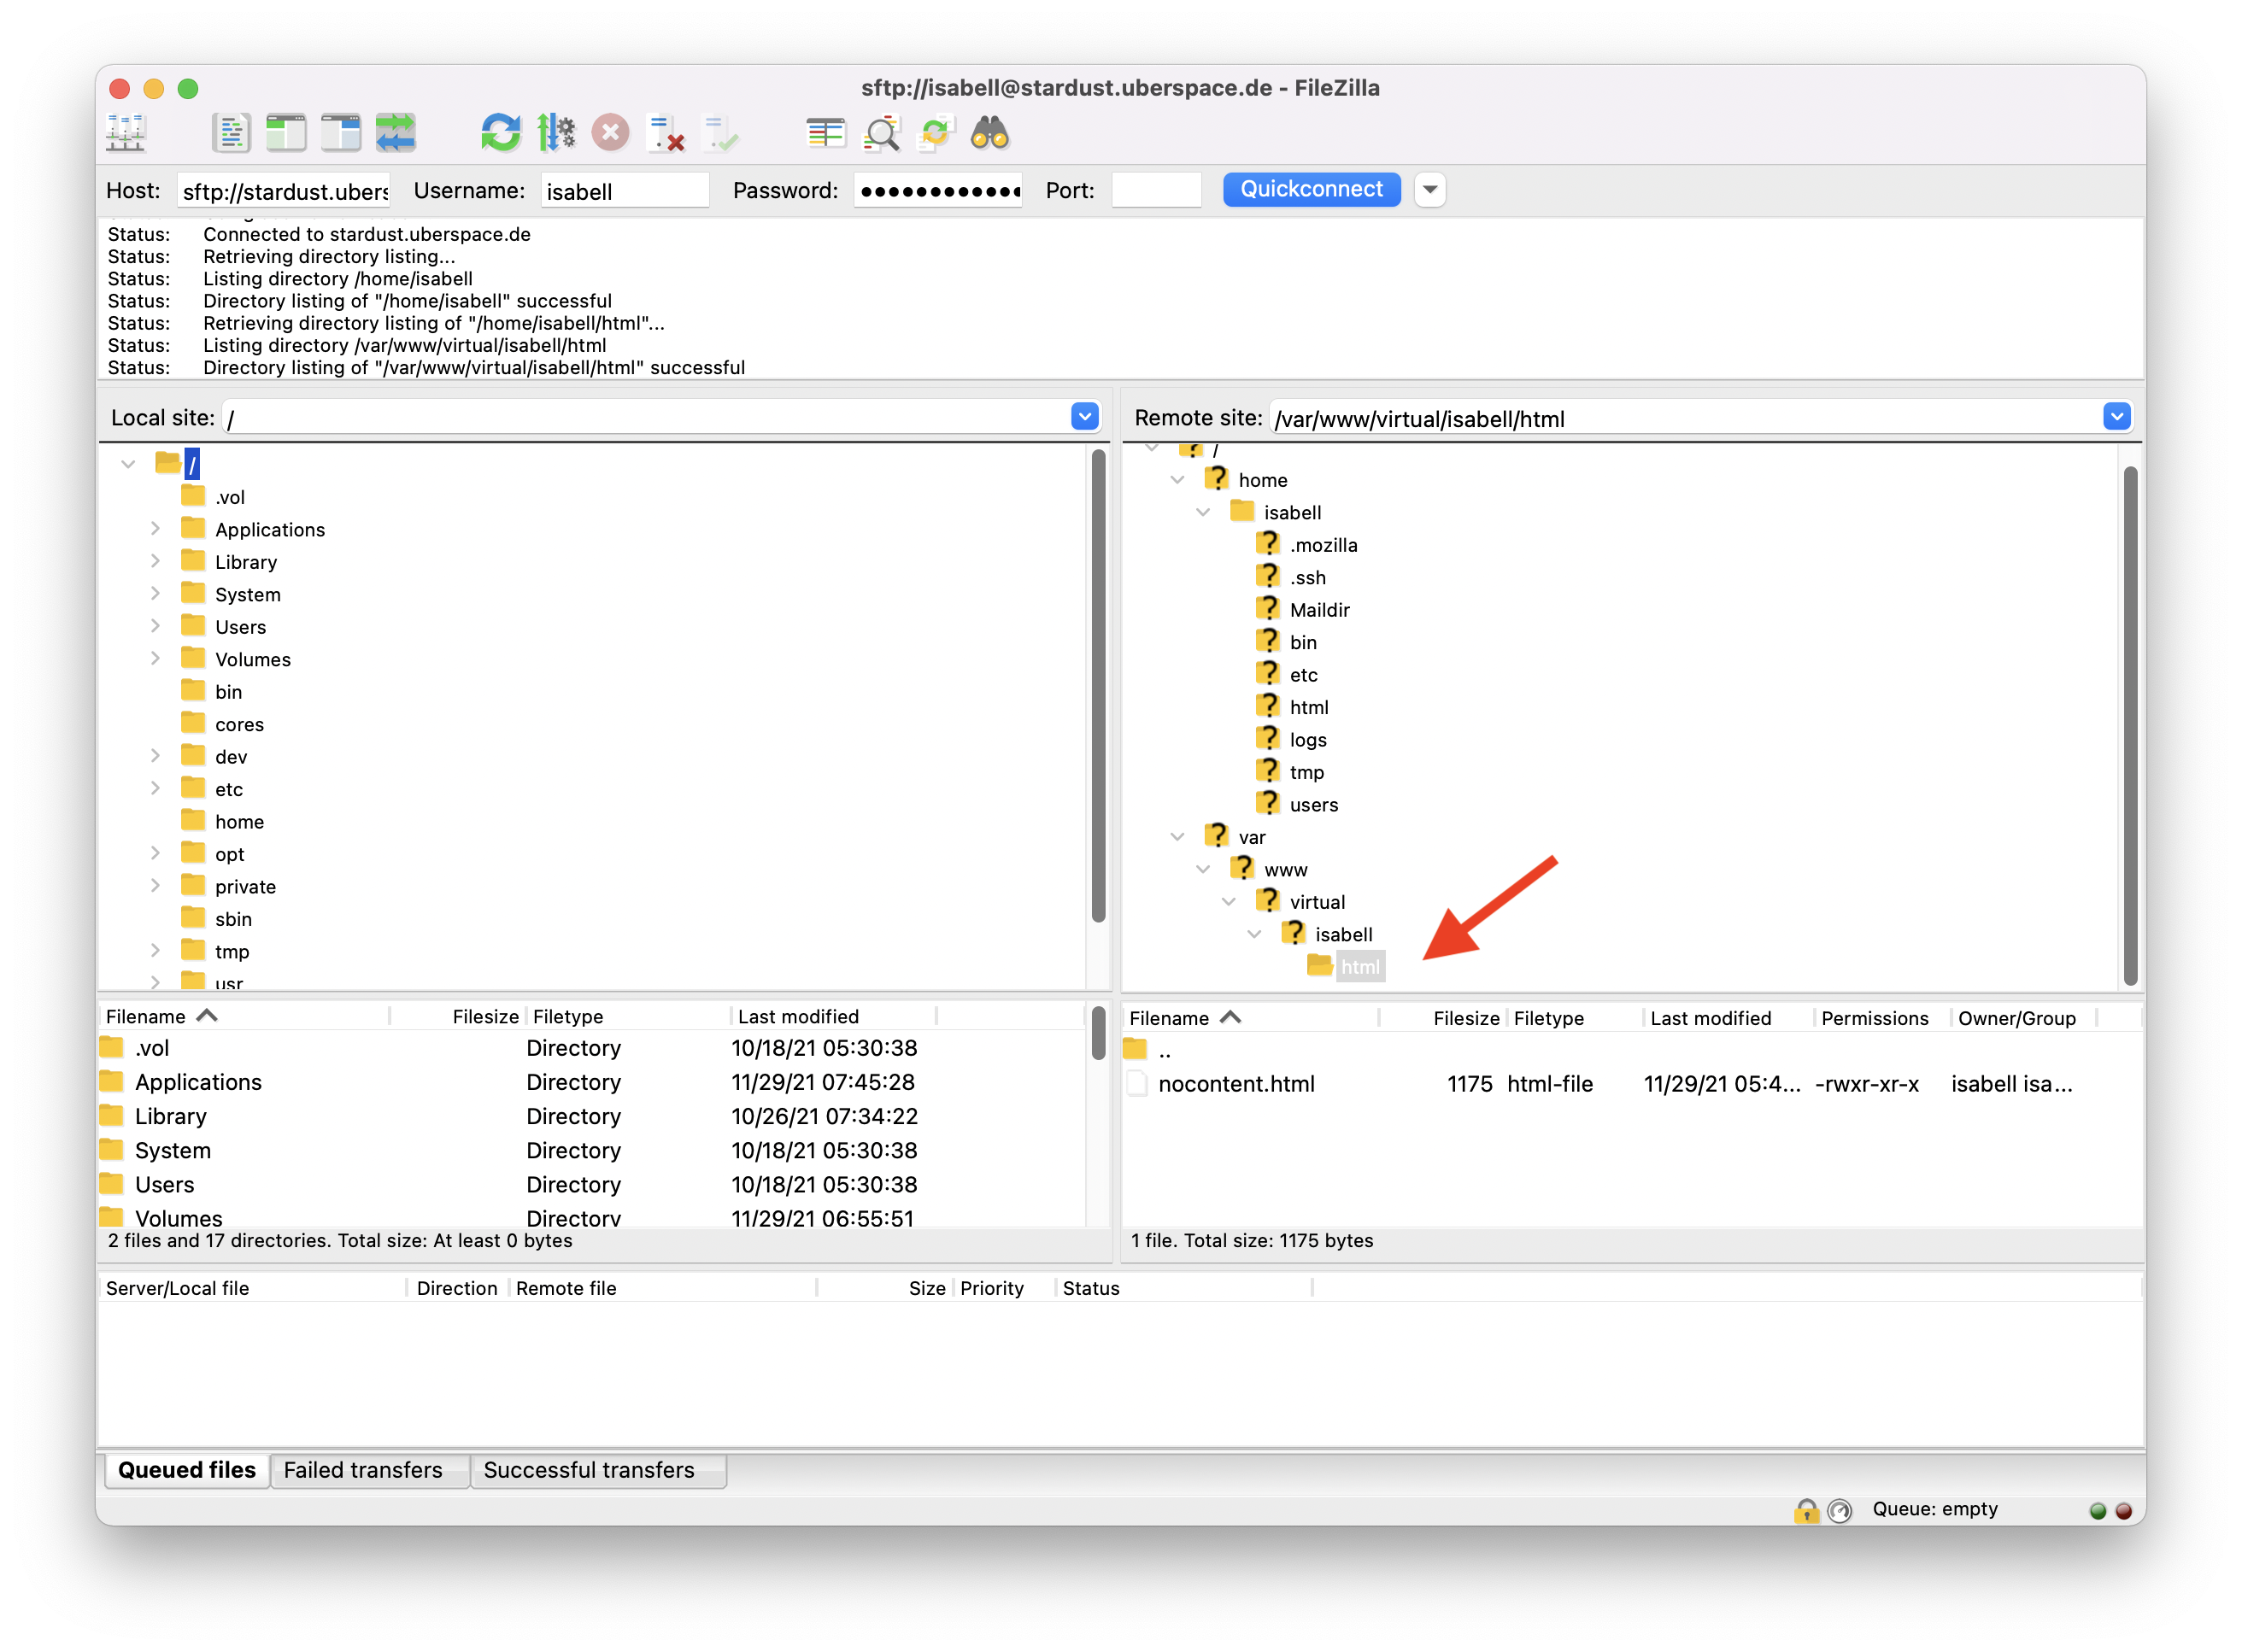Switch to the Successful transfers tab

(597, 1470)
